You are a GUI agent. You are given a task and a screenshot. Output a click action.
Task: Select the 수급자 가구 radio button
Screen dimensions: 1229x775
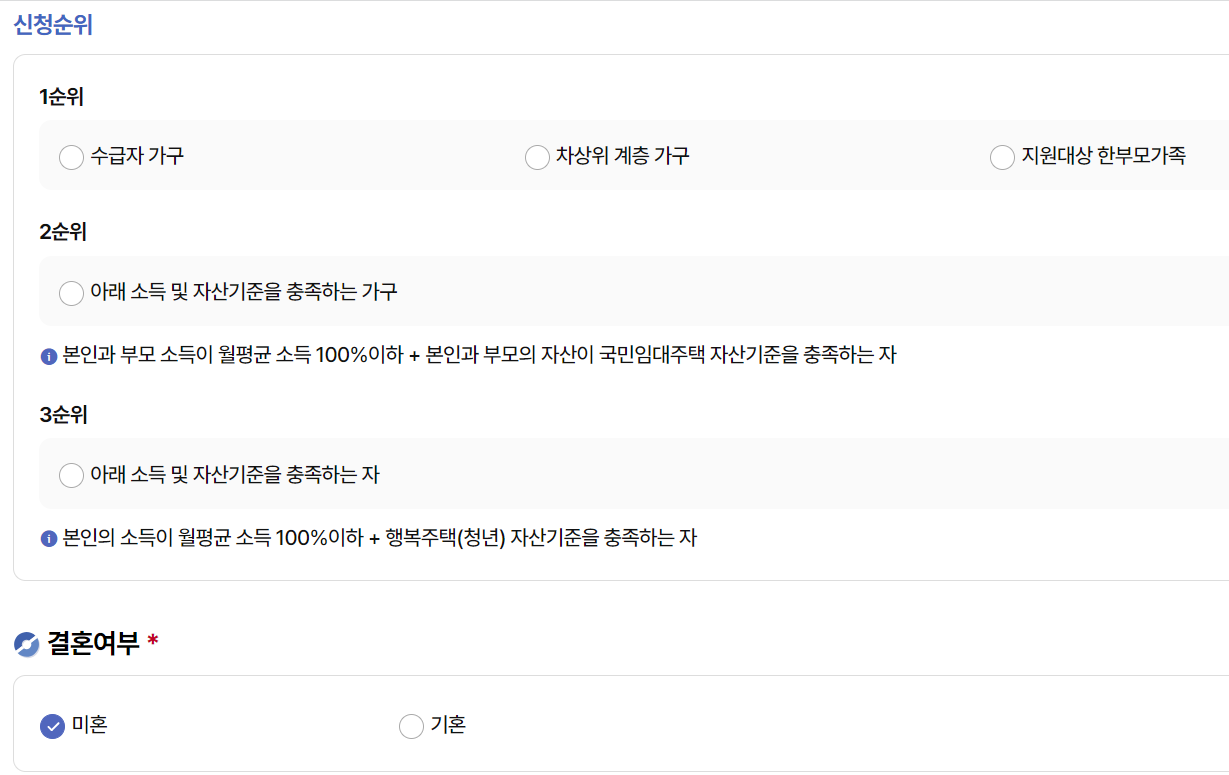coord(70,157)
